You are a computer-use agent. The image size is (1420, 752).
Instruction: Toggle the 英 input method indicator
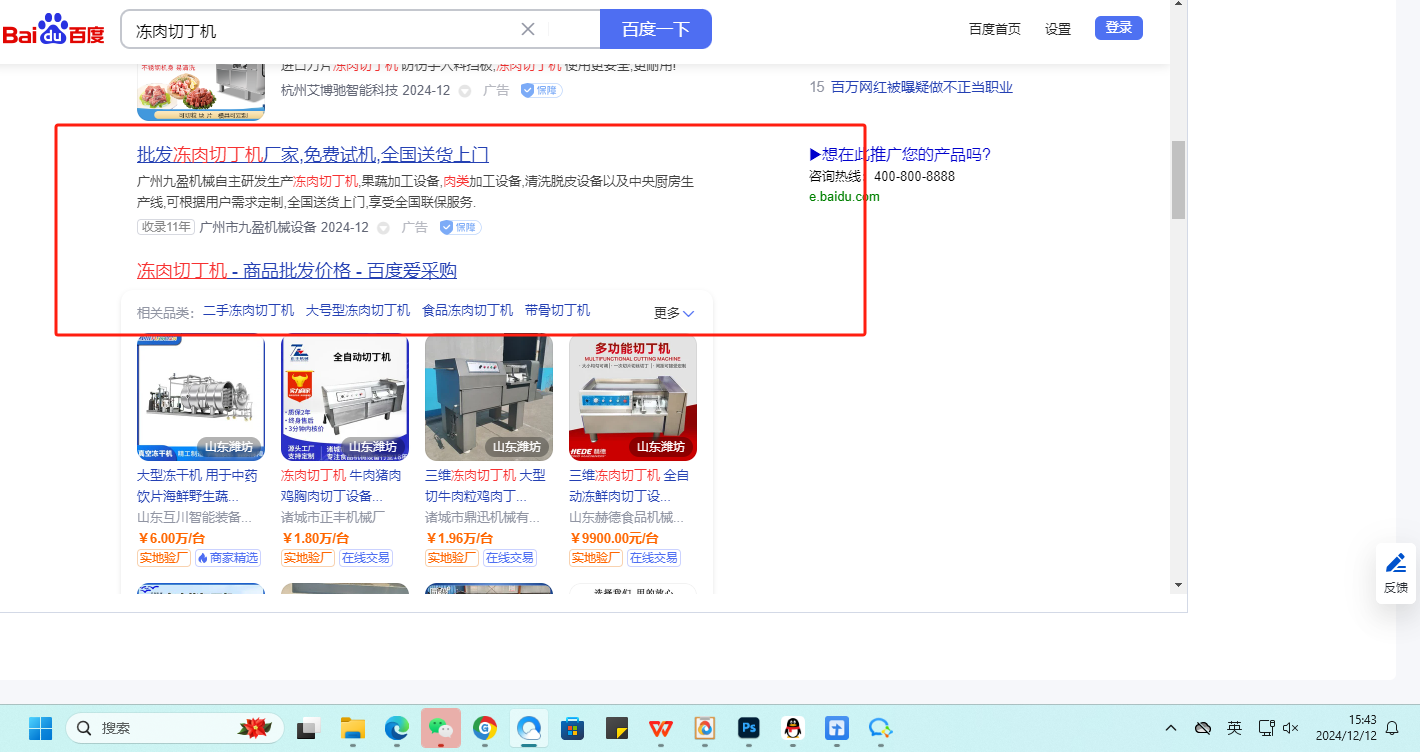coord(1235,728)
